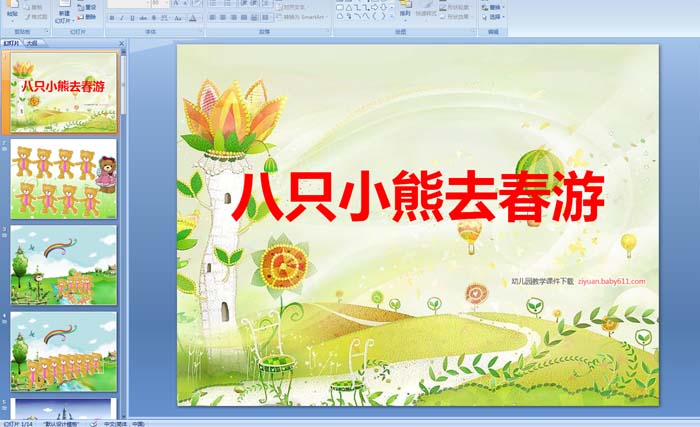
Task: Select slide 4 thumbnail with bears in a row
Action: (63, 352)
